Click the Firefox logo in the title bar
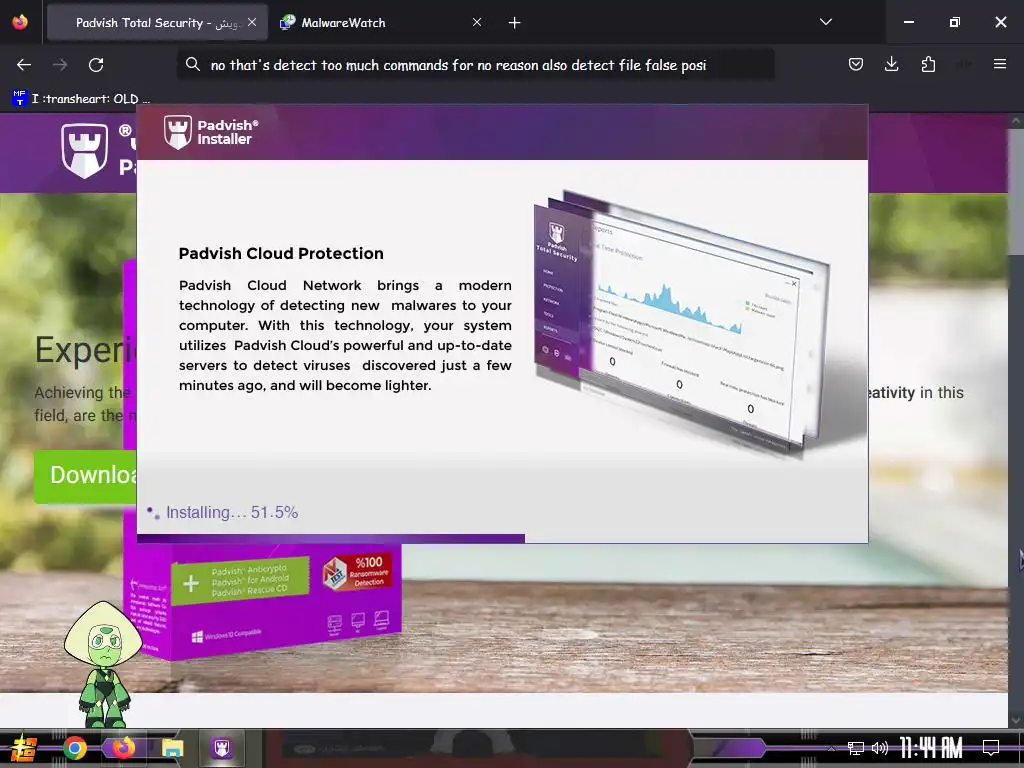Viewport: 1024px width, 768px height. (x=20, y=22)
